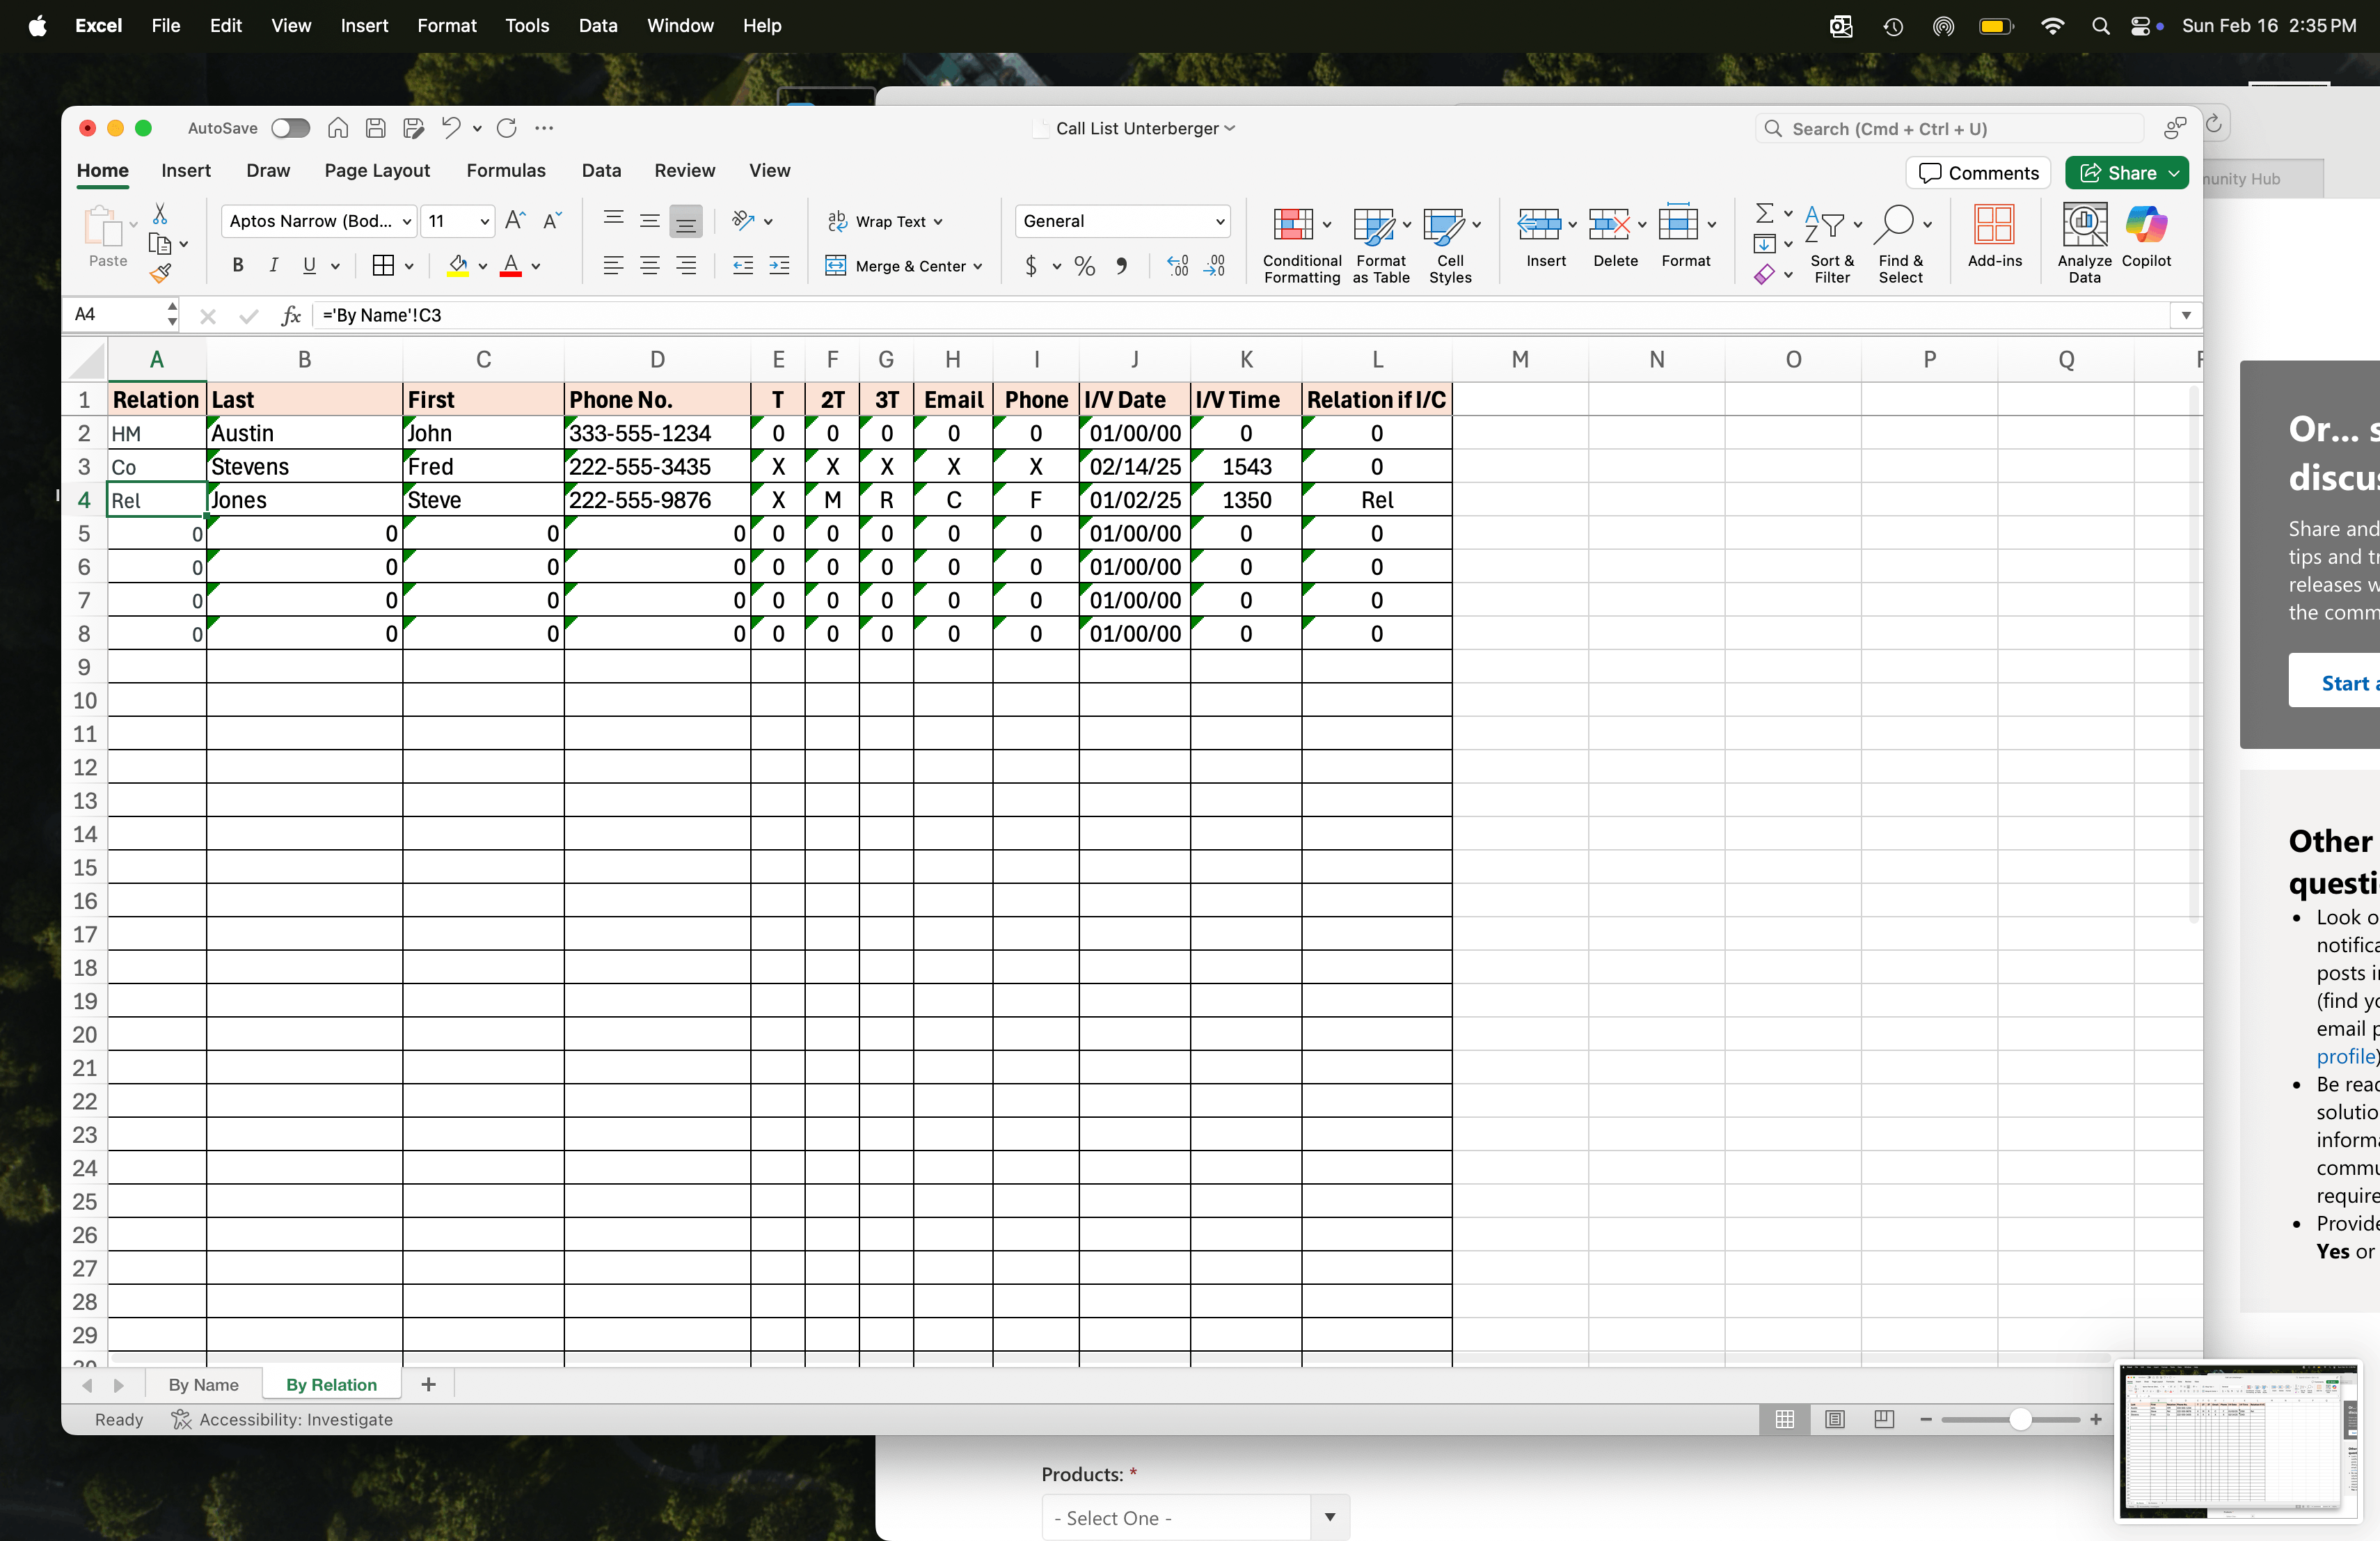Open the Analyze Data tool
The width and height of the screenshot is (2380, 1541).
(x=2084, y=224)
